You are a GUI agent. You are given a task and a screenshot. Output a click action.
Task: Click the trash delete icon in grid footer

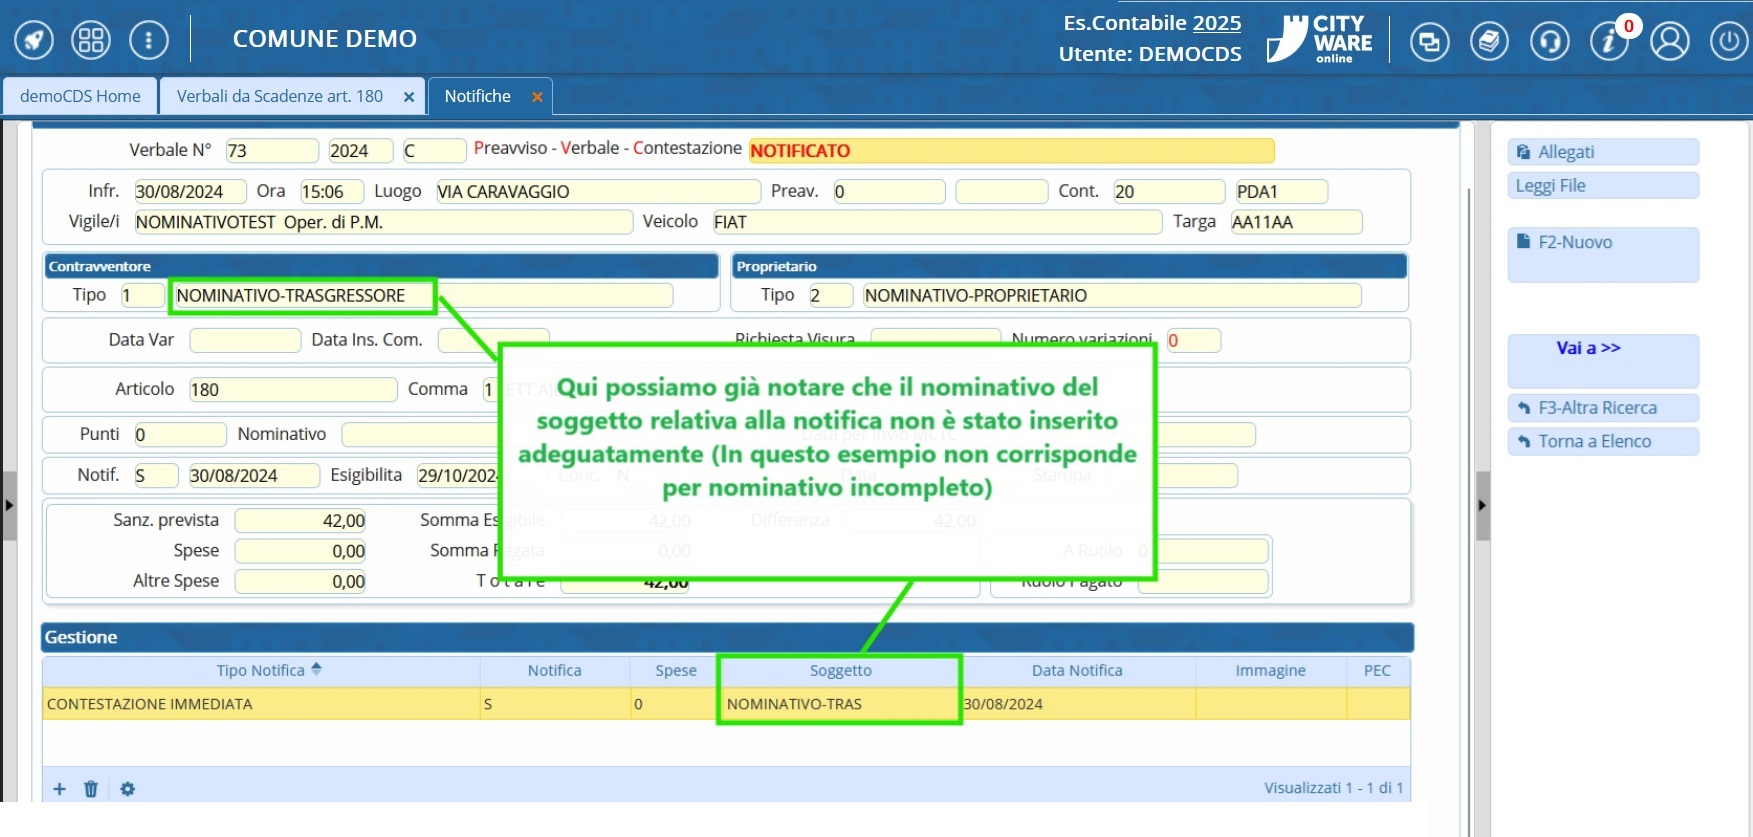coord(91,789)
